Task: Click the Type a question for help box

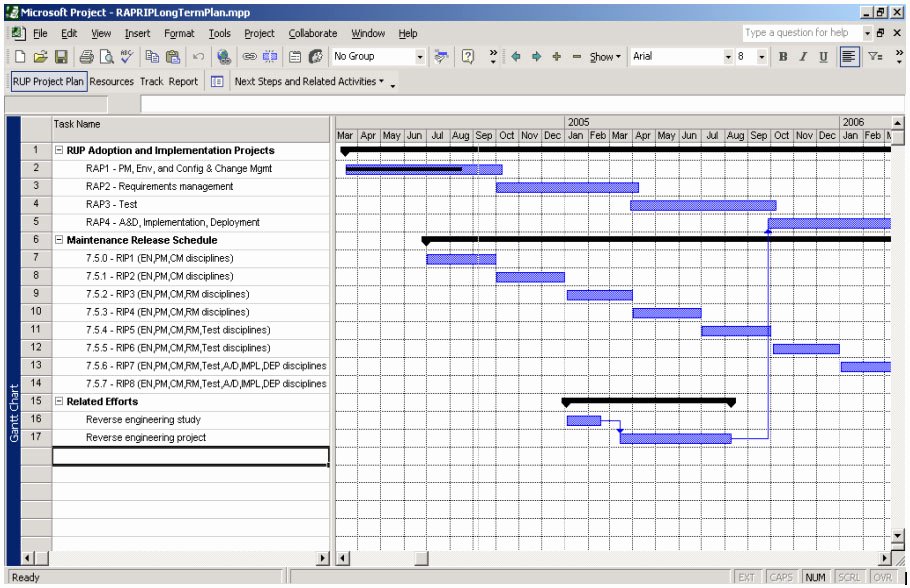Action: pos(801,33)
